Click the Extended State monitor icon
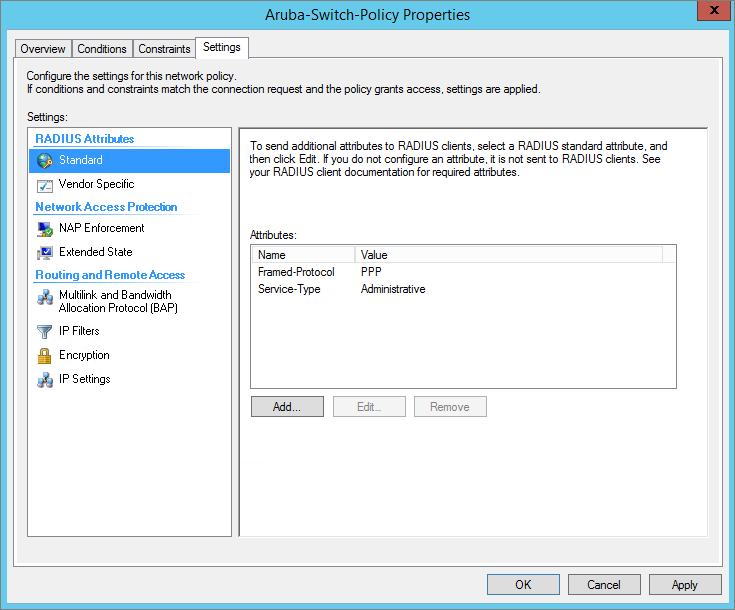Image resolution: width=735 pixels, height=610 pixels. tap(45, 253)
